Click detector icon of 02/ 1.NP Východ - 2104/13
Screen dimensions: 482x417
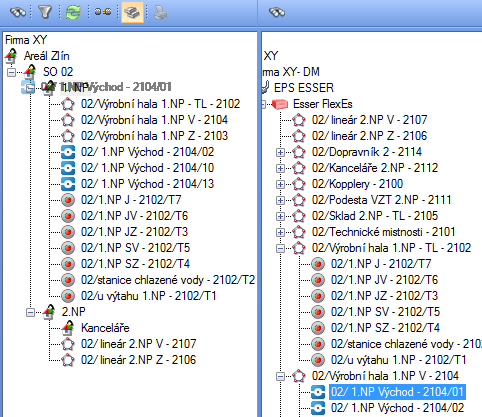coord(68,184)
